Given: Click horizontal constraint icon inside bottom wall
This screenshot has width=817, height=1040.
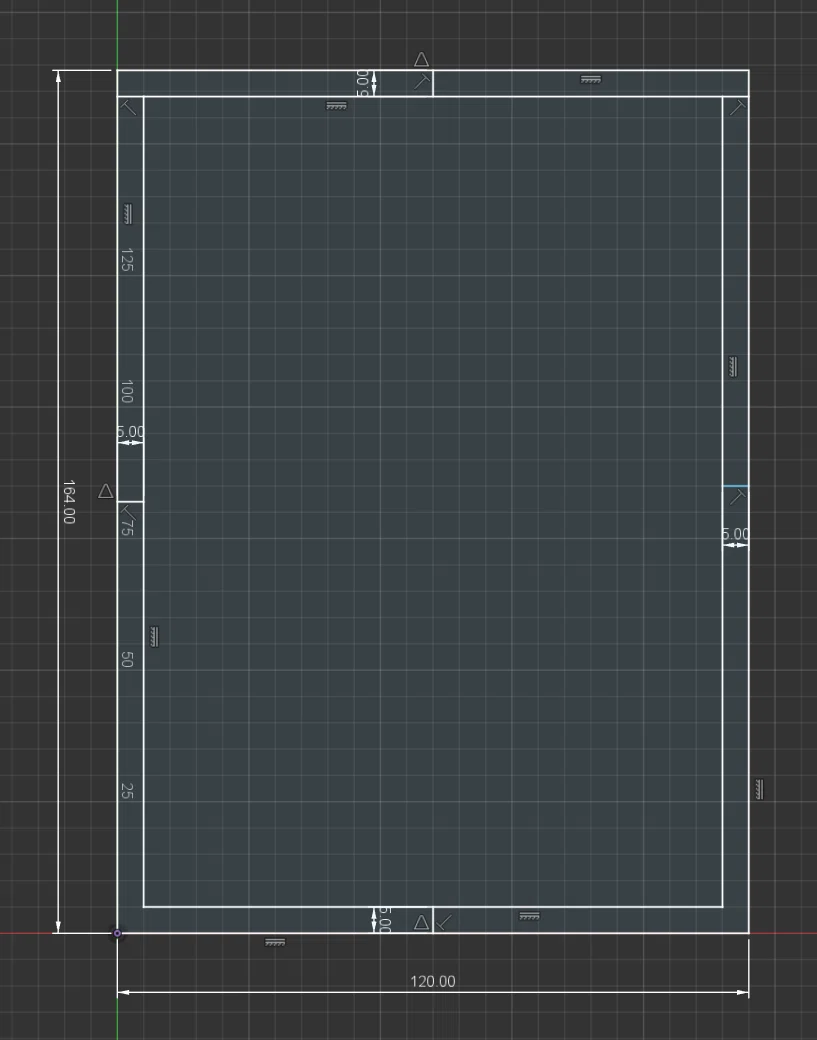Looking at the screenshot, I should pyautogui.click(x=529, y=917).
